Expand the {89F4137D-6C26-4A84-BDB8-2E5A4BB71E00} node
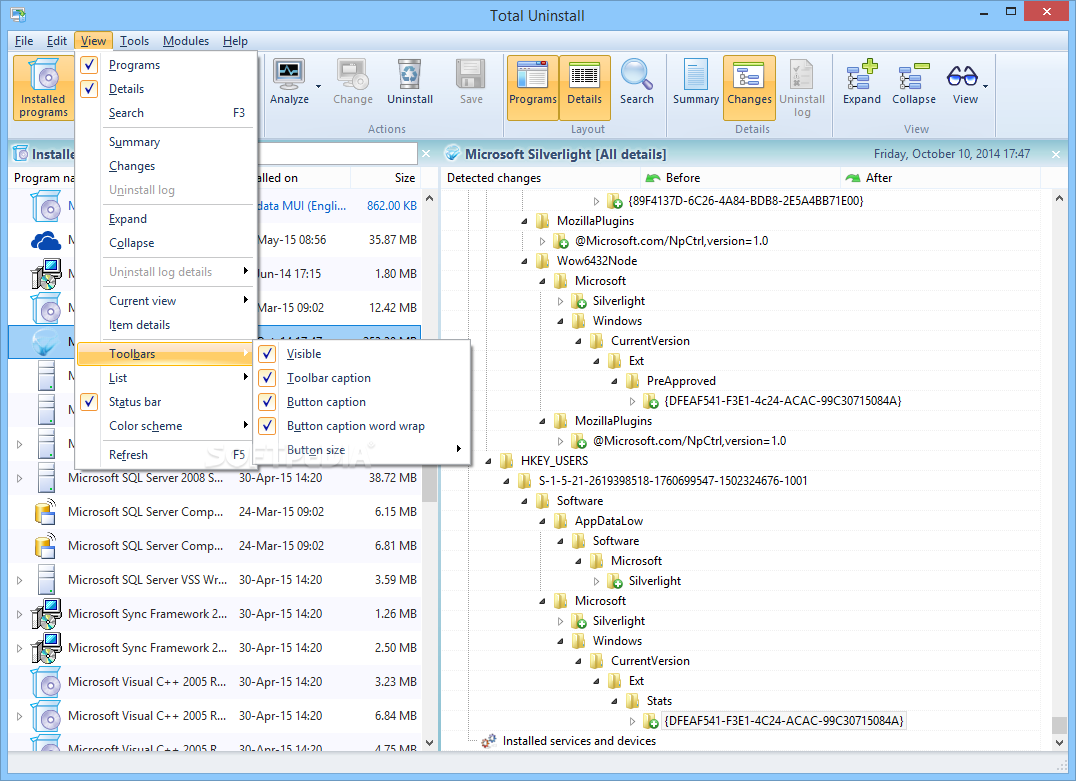1076x781 pixels. click(596, 201)
